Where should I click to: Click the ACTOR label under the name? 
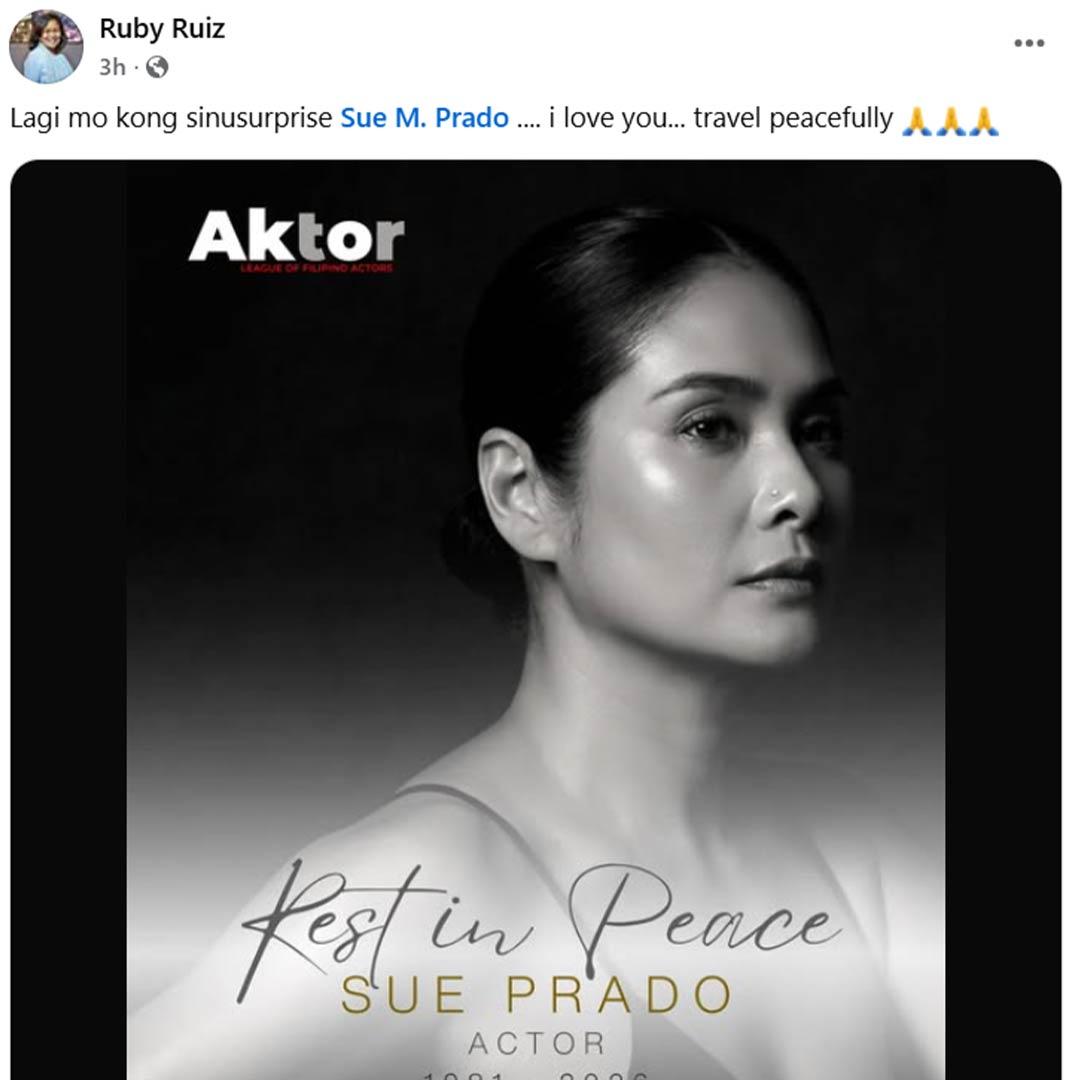pos(537,1043)
